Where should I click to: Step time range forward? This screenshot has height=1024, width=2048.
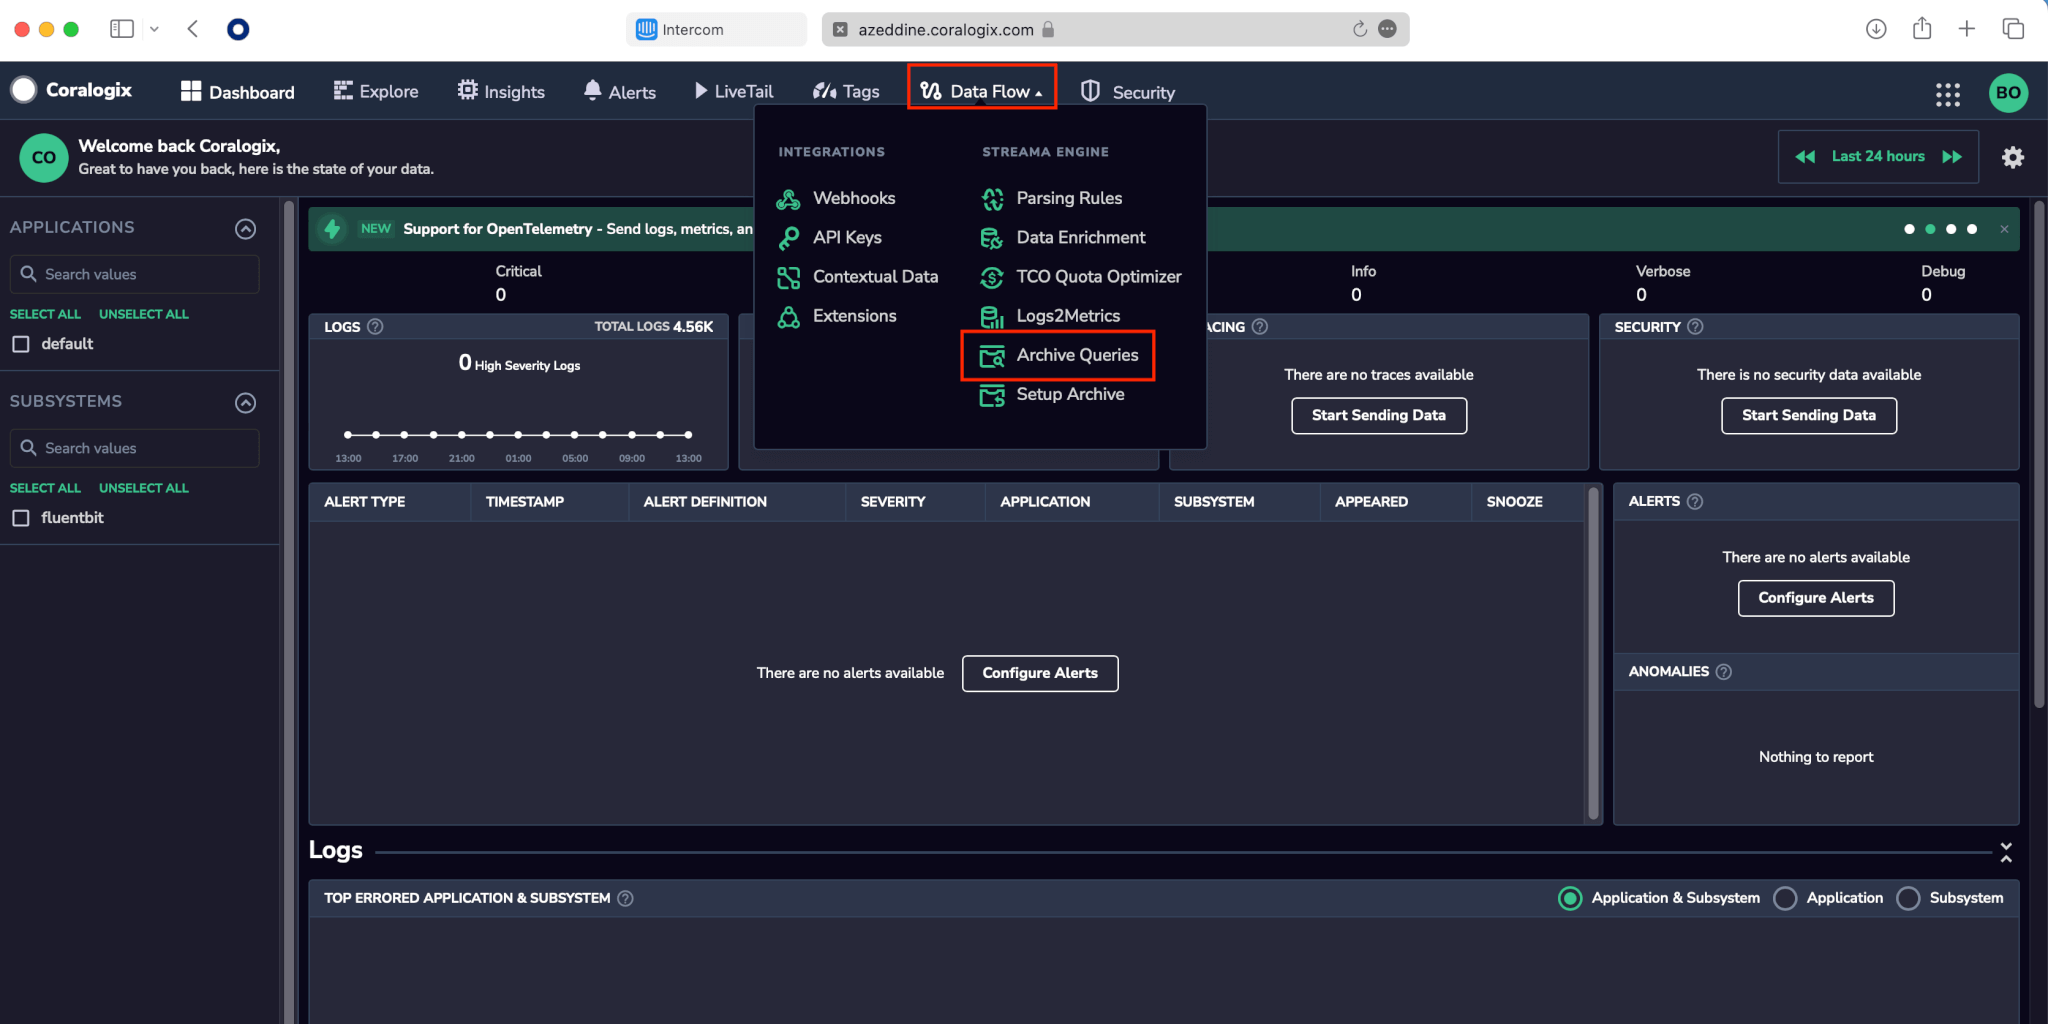click(x=1952, y=157)
